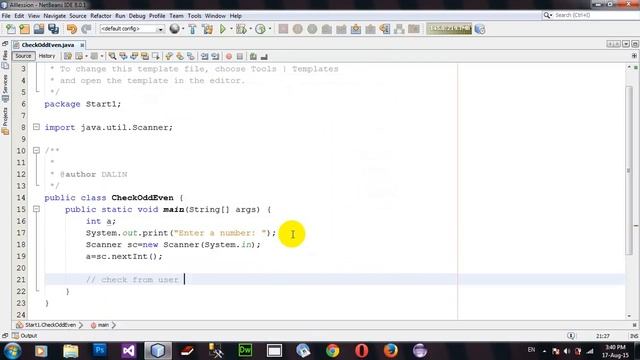Open Dreamweaver from the taskbar
The height and width of the screenshot is (360, 640).
tap(245, 350)
